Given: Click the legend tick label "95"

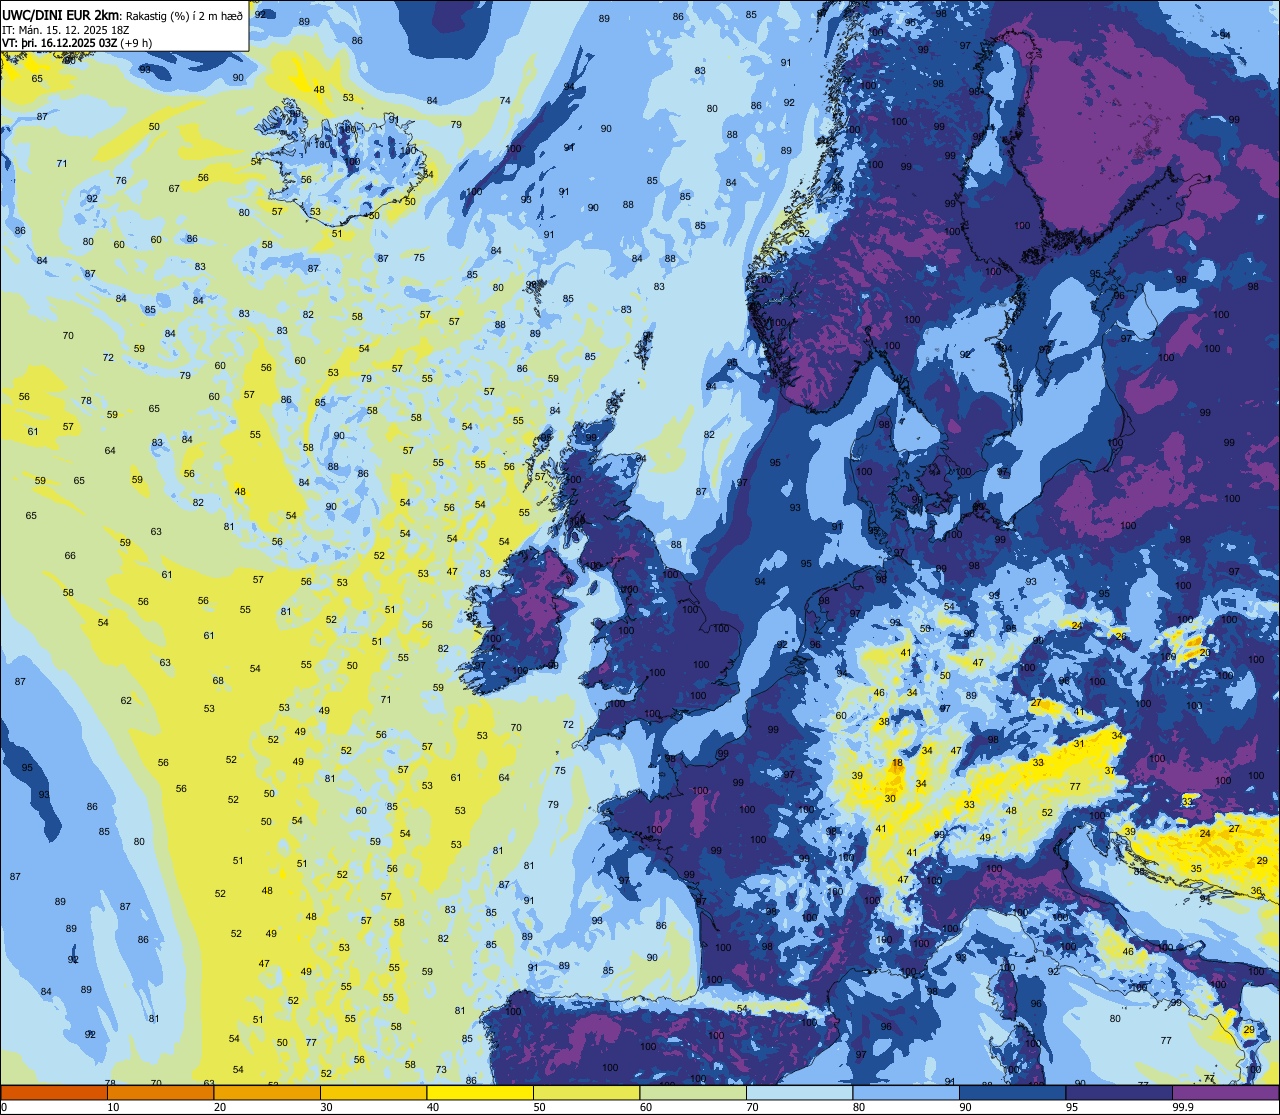Looking at the screenshot, I should tap(1072, 1107).
